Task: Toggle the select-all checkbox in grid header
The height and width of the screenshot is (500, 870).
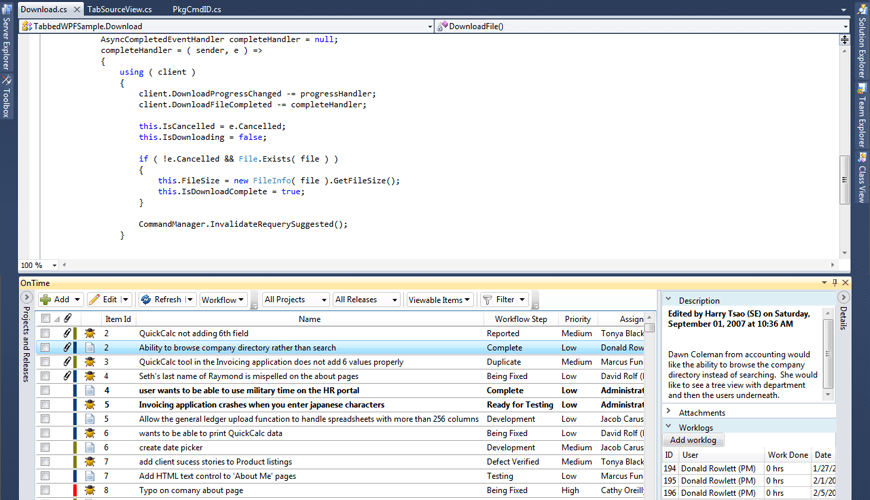Action: [45, 319]
